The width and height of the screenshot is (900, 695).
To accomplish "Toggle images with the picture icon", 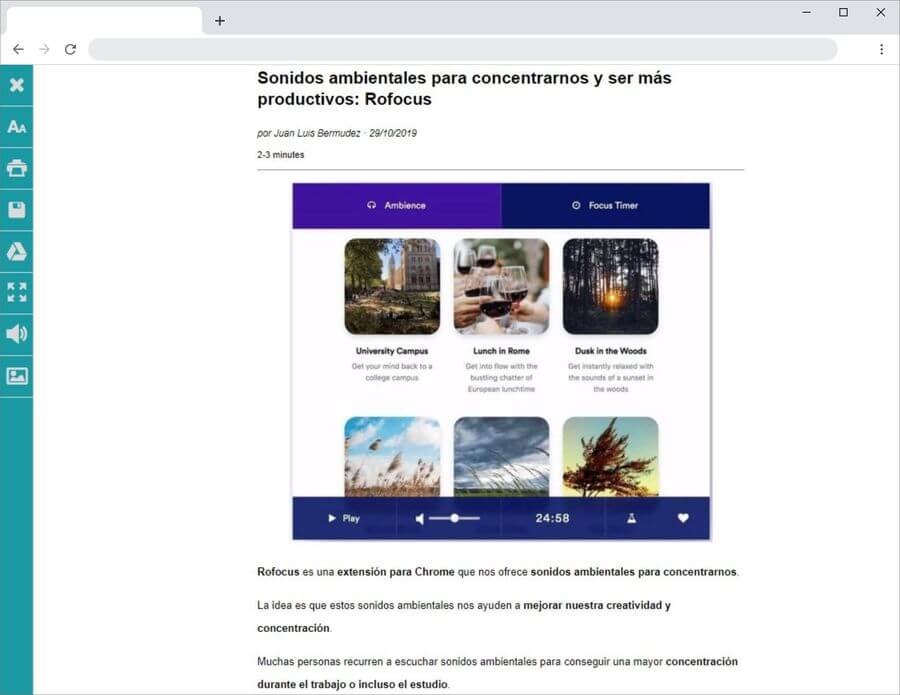I will click(x=17, y=376).
